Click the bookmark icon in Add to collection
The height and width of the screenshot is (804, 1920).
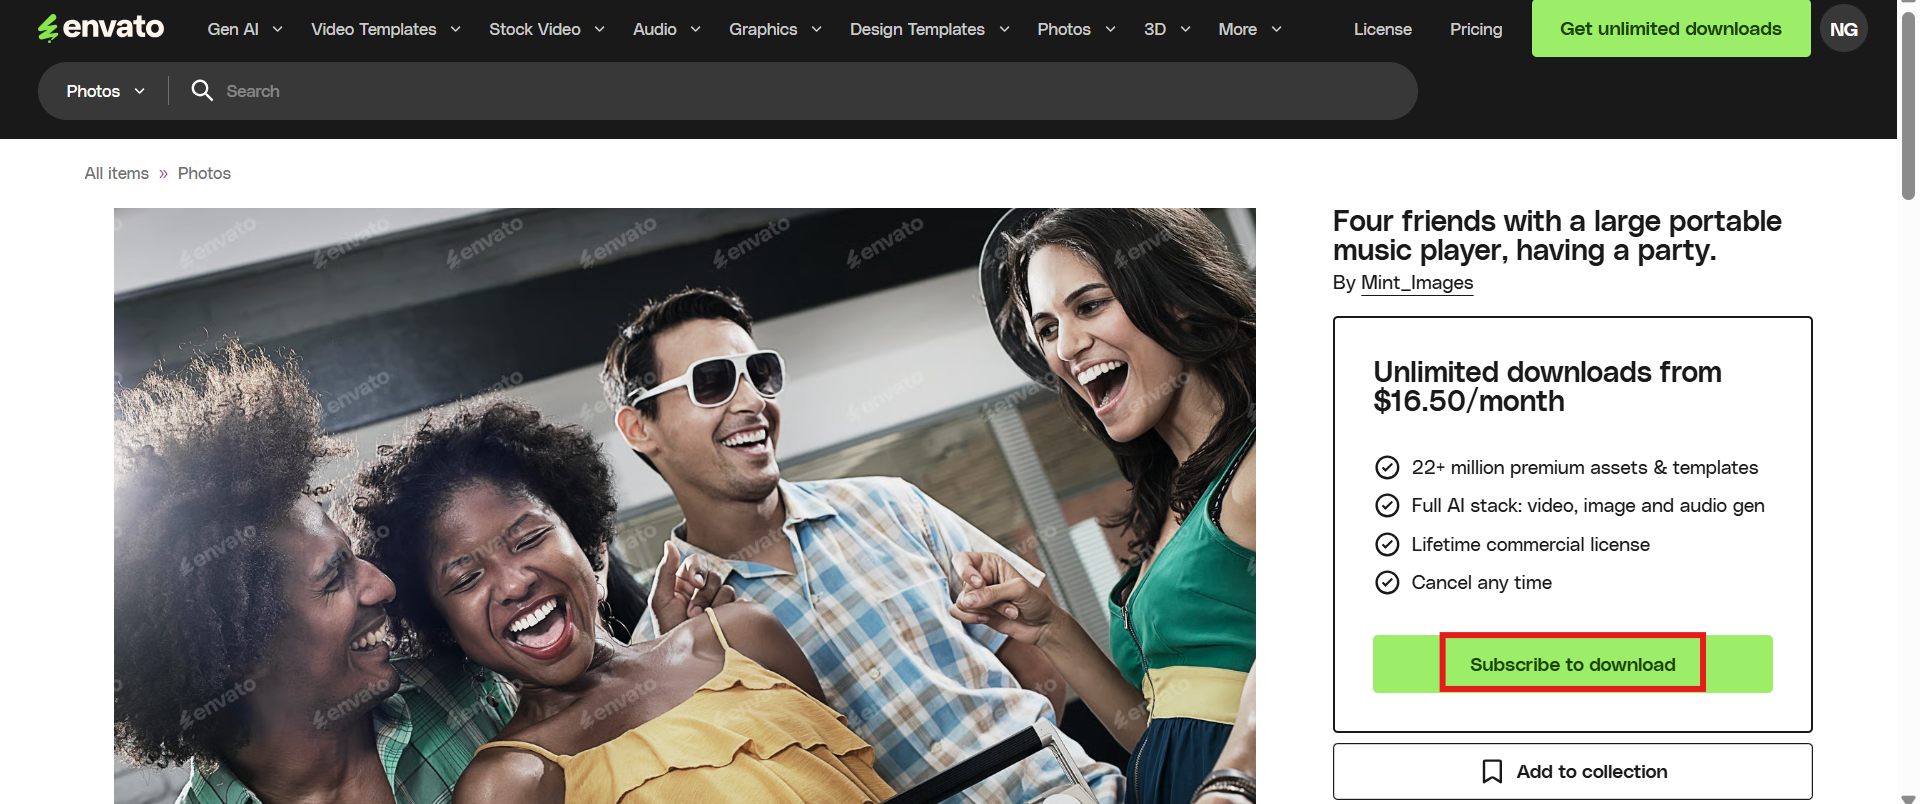pos(1492,771)
